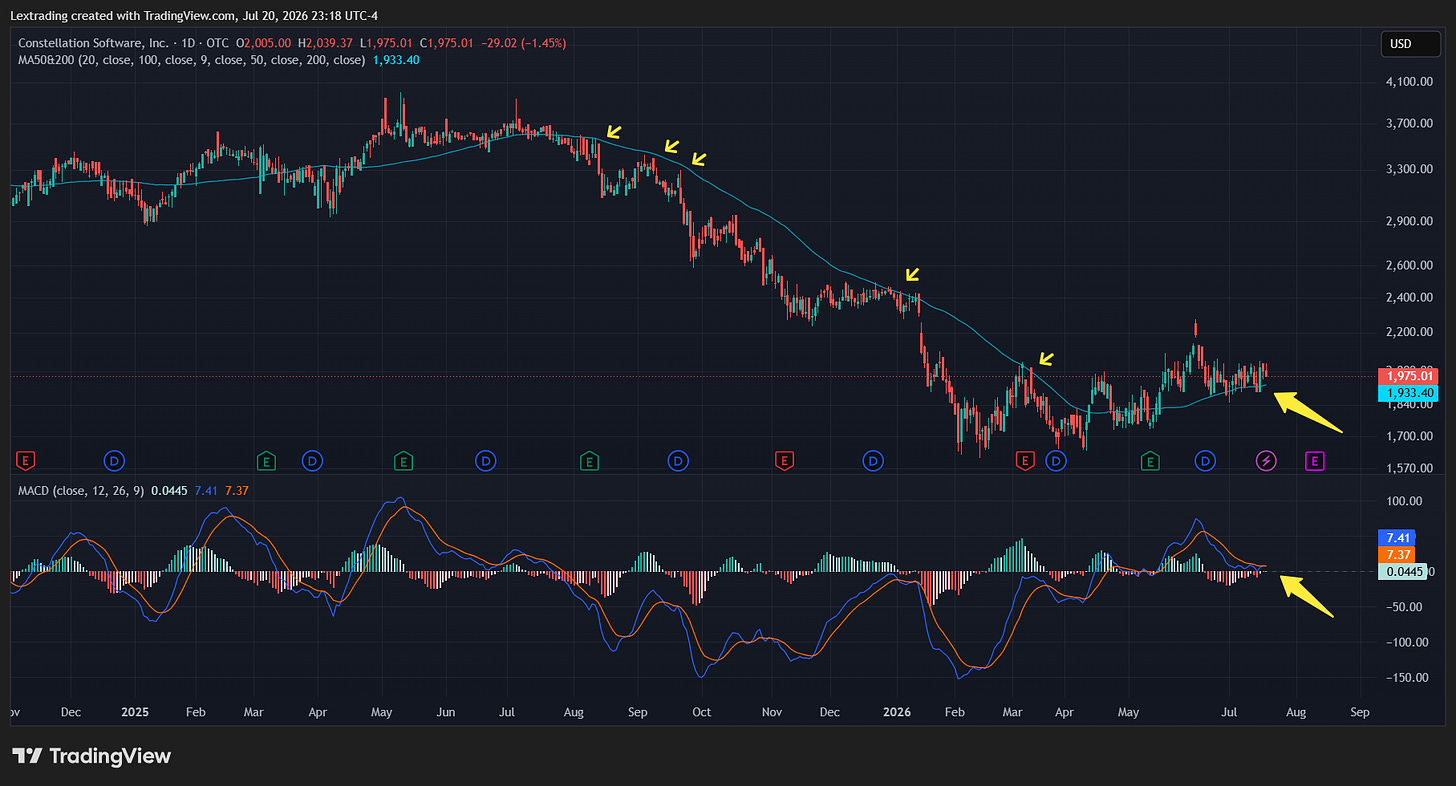Click the −100.00 MACD axis label
This screenshot has width=1456, height=786.
click(1405, 642)
